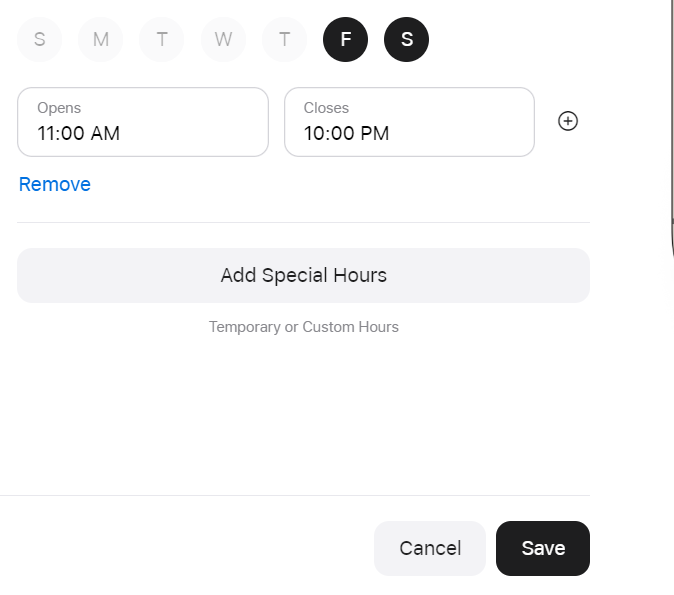Cancel the hours changes
Viewport: 674px width, 595px height.
tap(430, 549)
